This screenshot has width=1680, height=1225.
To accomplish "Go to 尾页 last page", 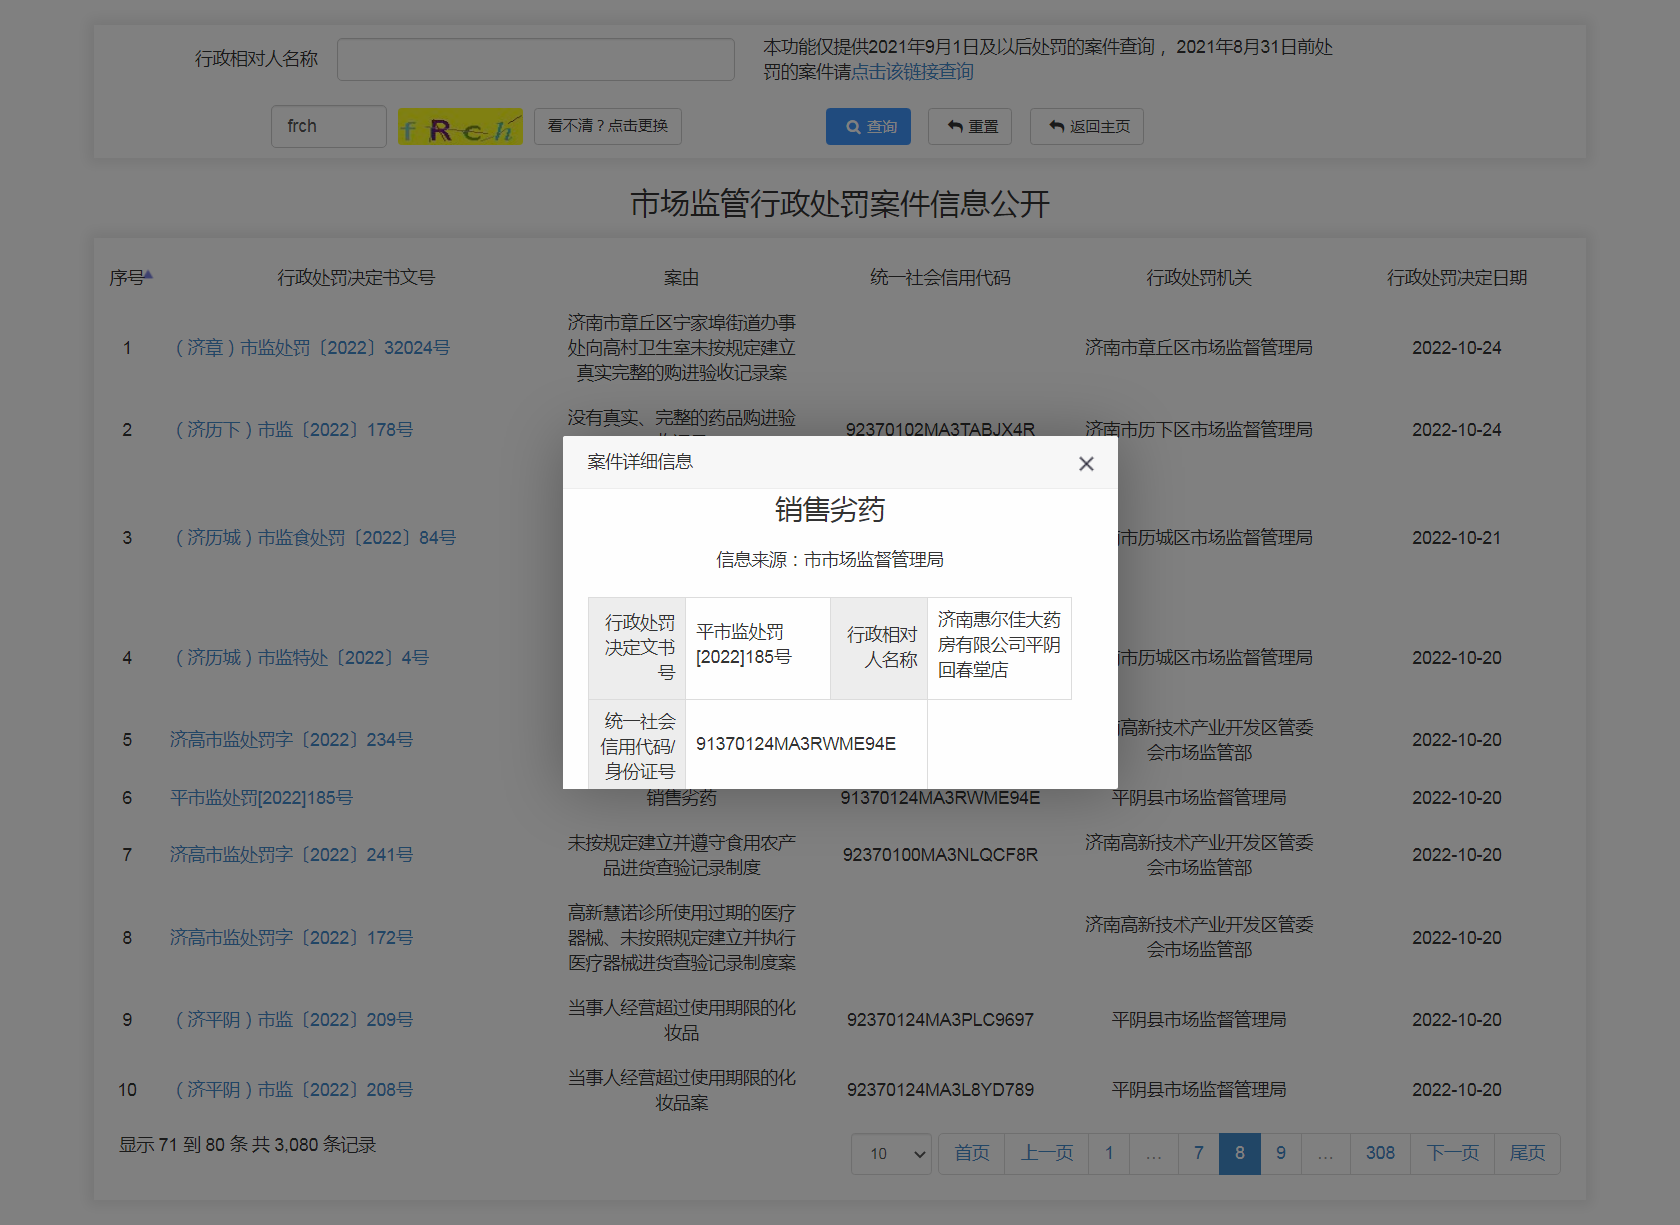I will click(1527, 1154).
